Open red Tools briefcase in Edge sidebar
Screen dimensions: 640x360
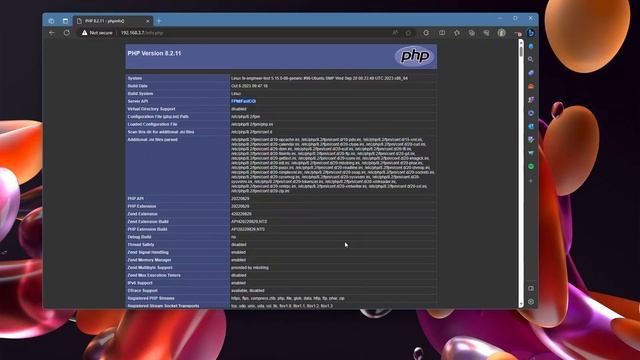(x=531, y=87)
